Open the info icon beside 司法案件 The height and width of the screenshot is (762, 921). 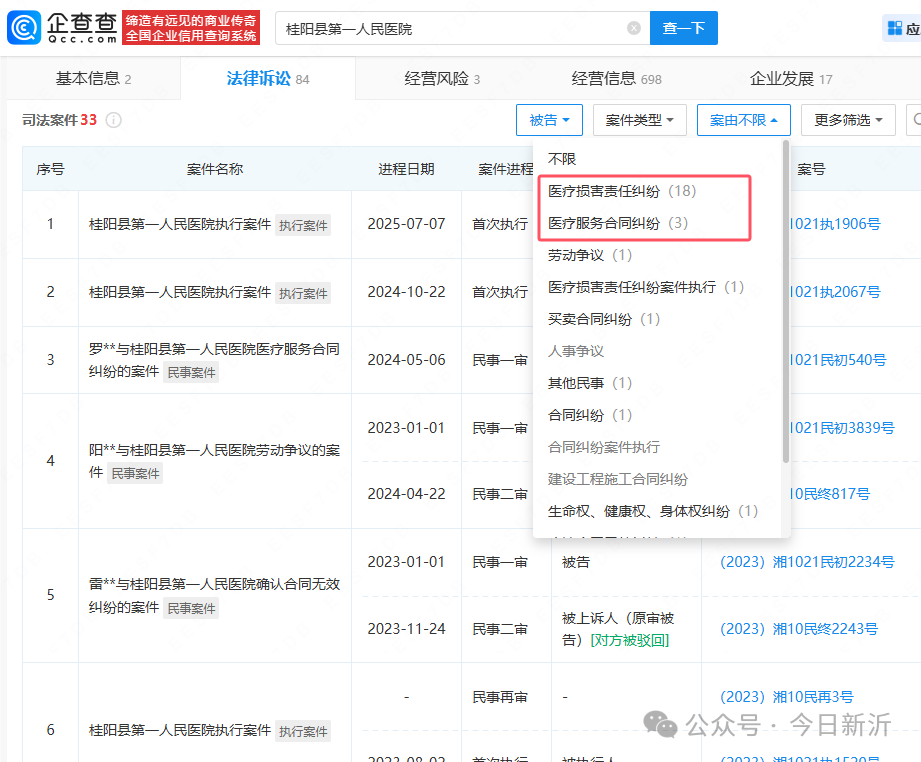(113, 120)
